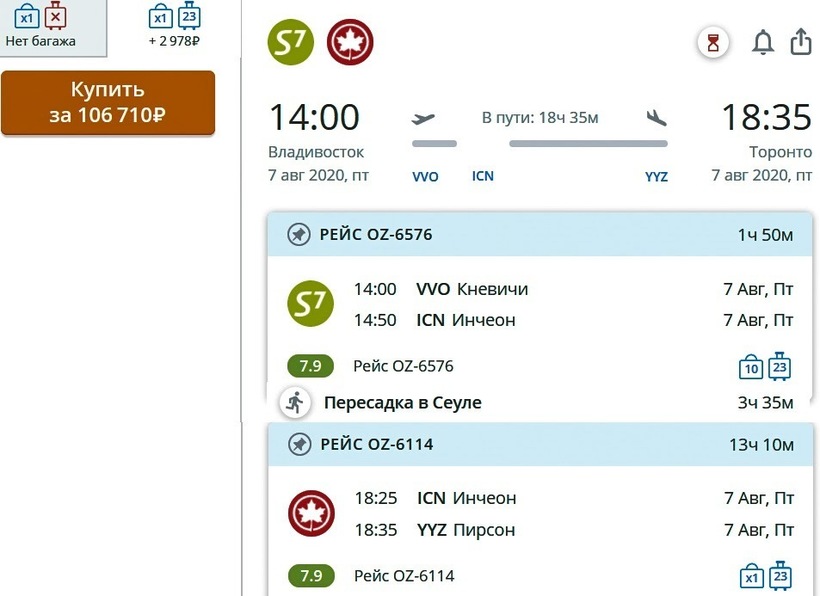Click the 7.9 rating badge for OZ-6576
The height and width of the screenshot is (596, 820).
coord(310,366)
